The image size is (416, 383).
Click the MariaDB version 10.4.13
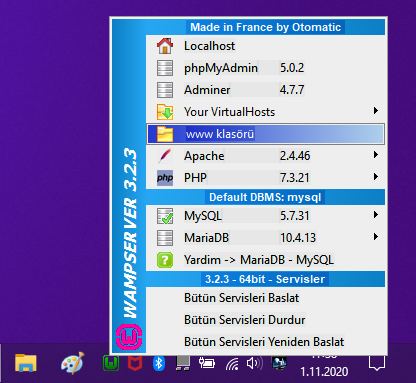tap(298, 238)
